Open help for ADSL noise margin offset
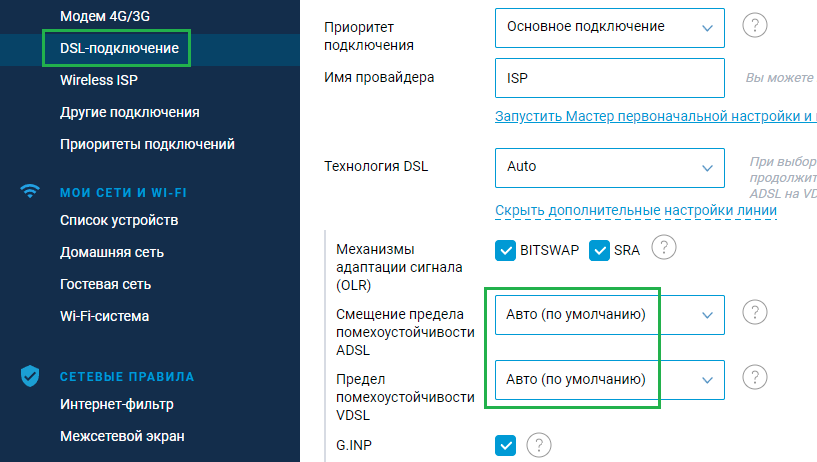 click(x=755, y=313)
